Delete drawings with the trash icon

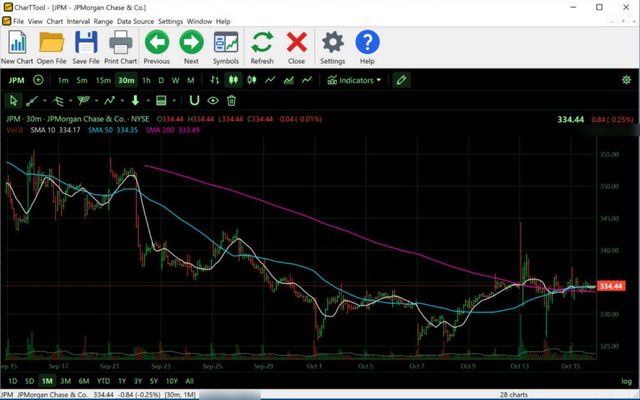pos(231,100)
